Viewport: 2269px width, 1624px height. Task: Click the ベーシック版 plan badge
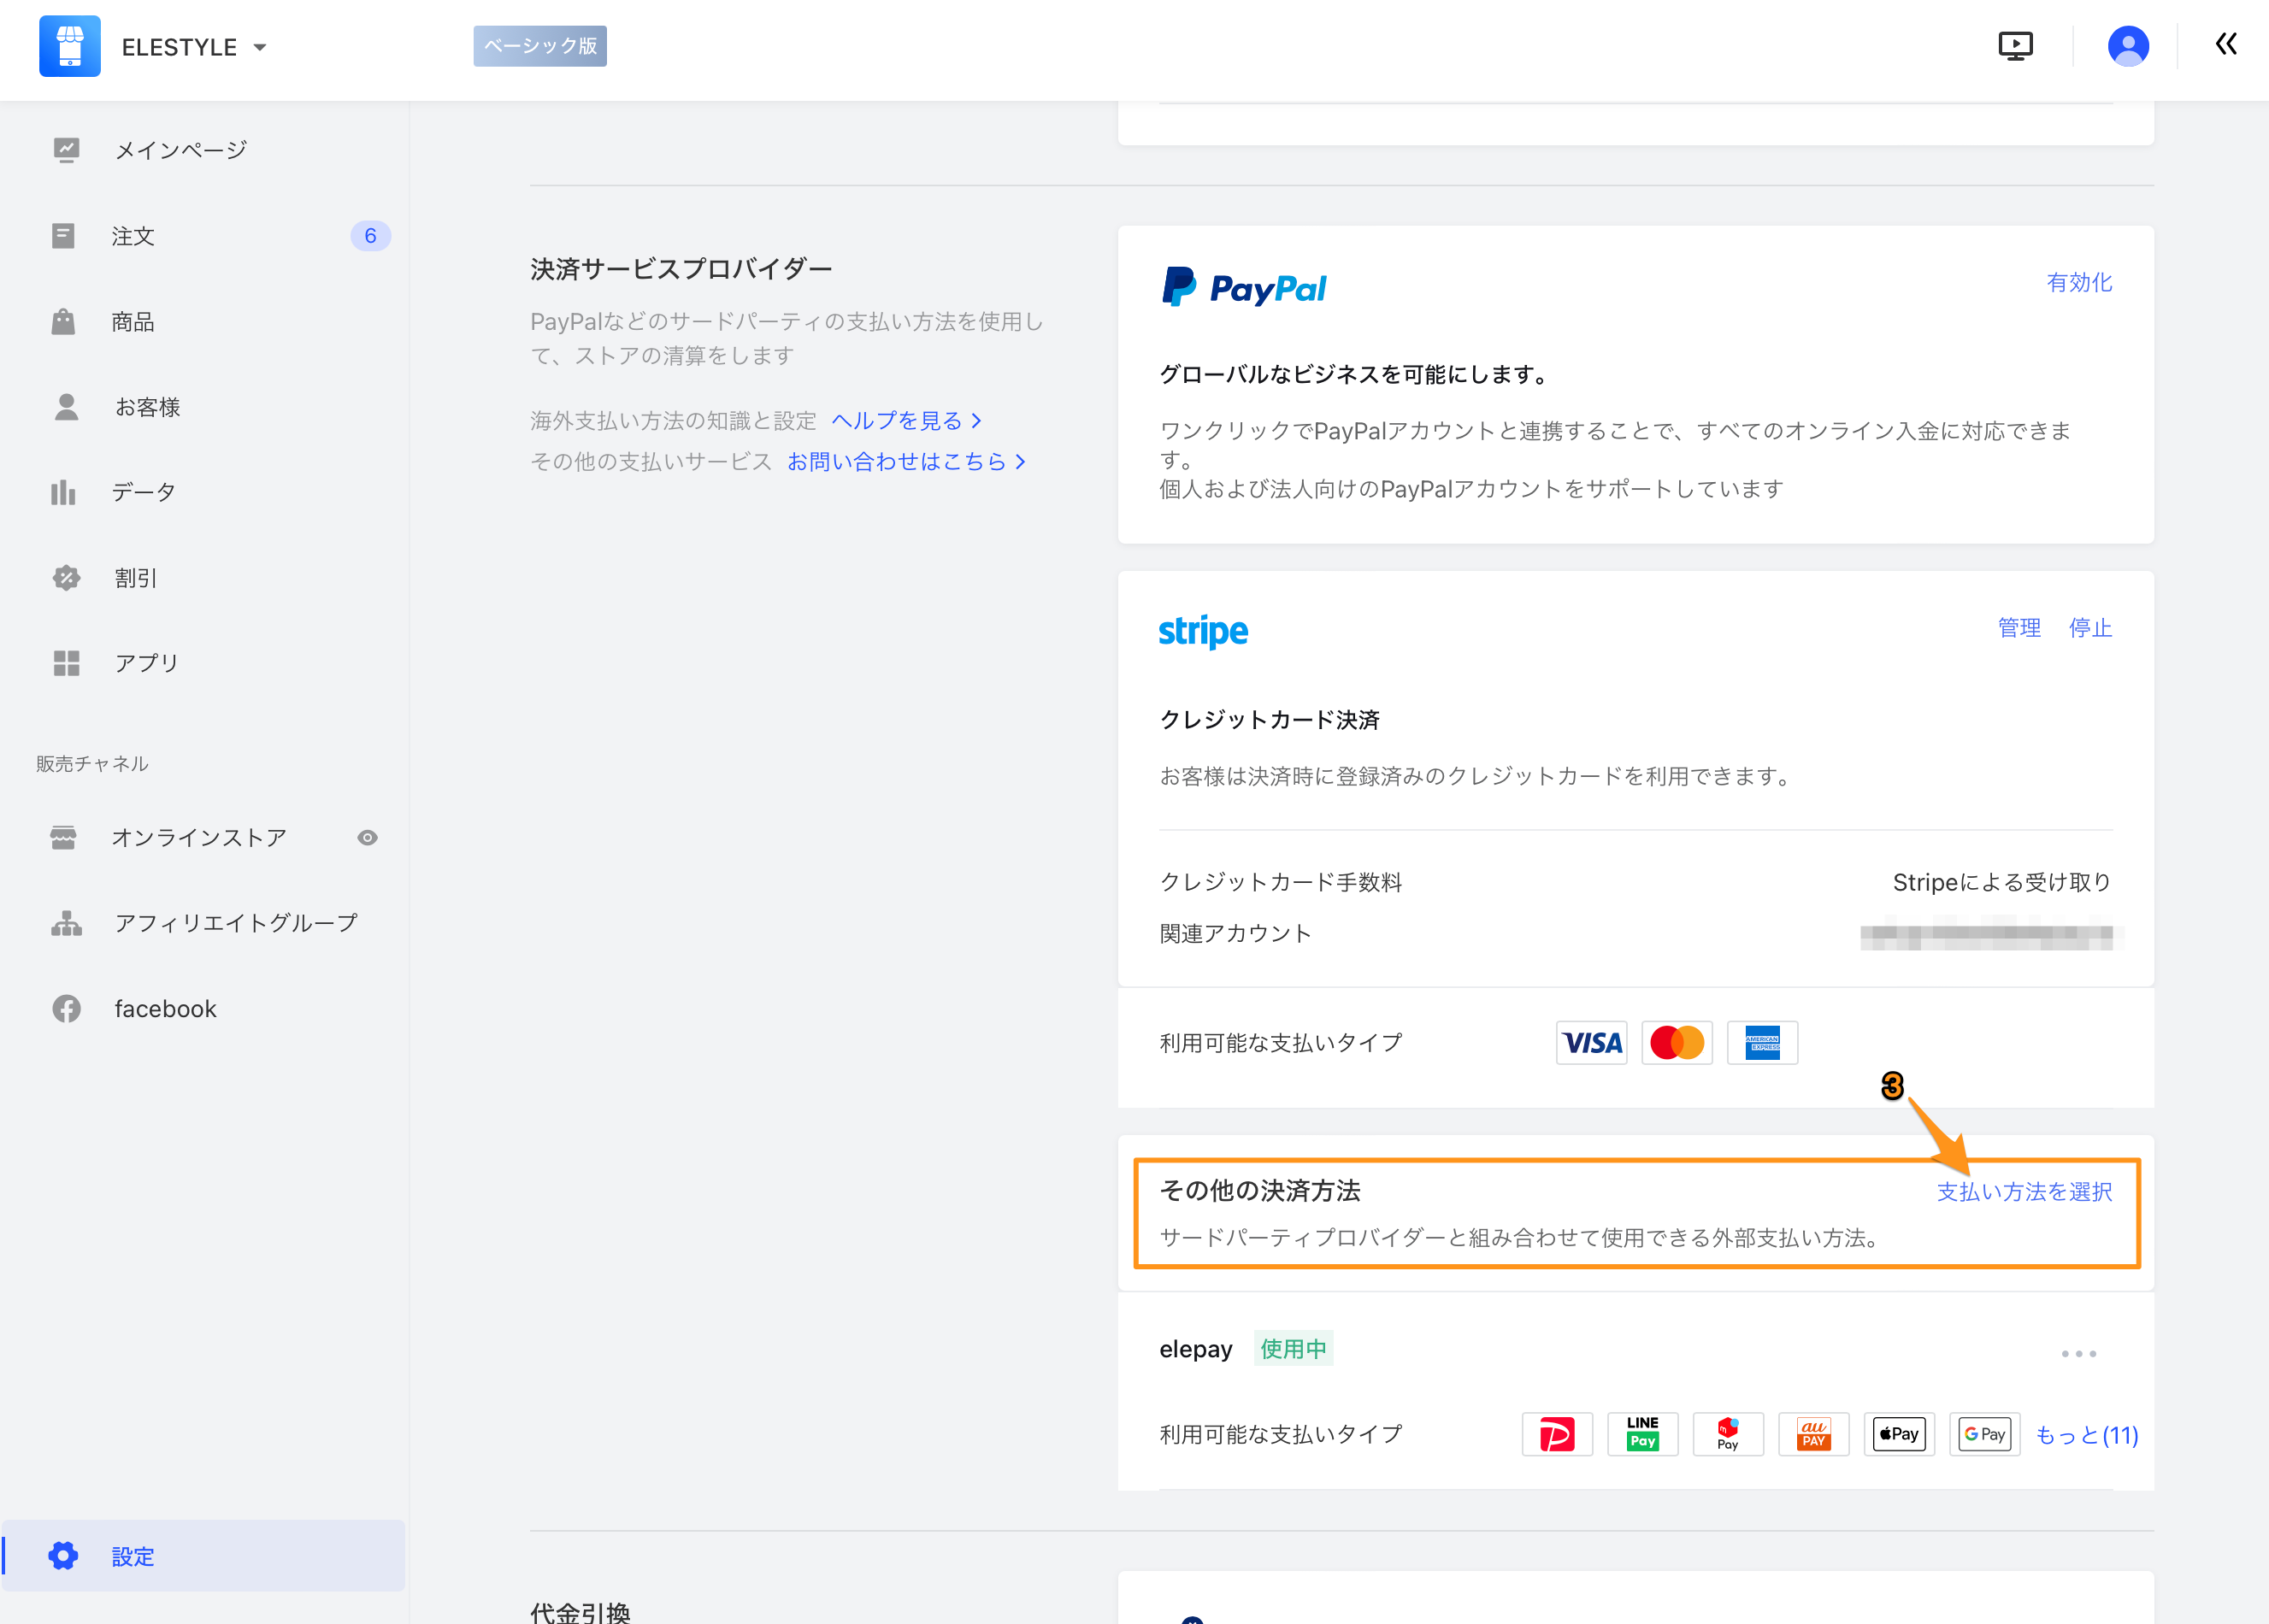(x=540, y=46)
